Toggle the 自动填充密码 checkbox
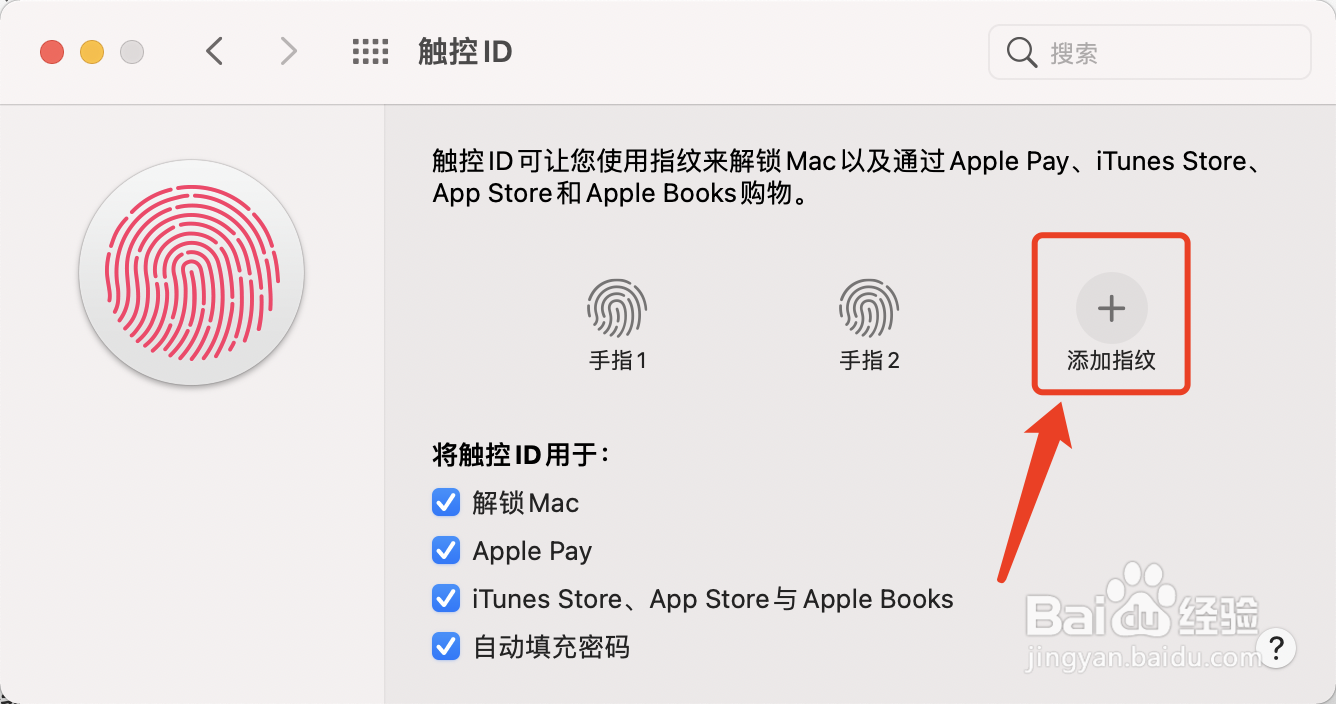 click(x=445, y=646)
